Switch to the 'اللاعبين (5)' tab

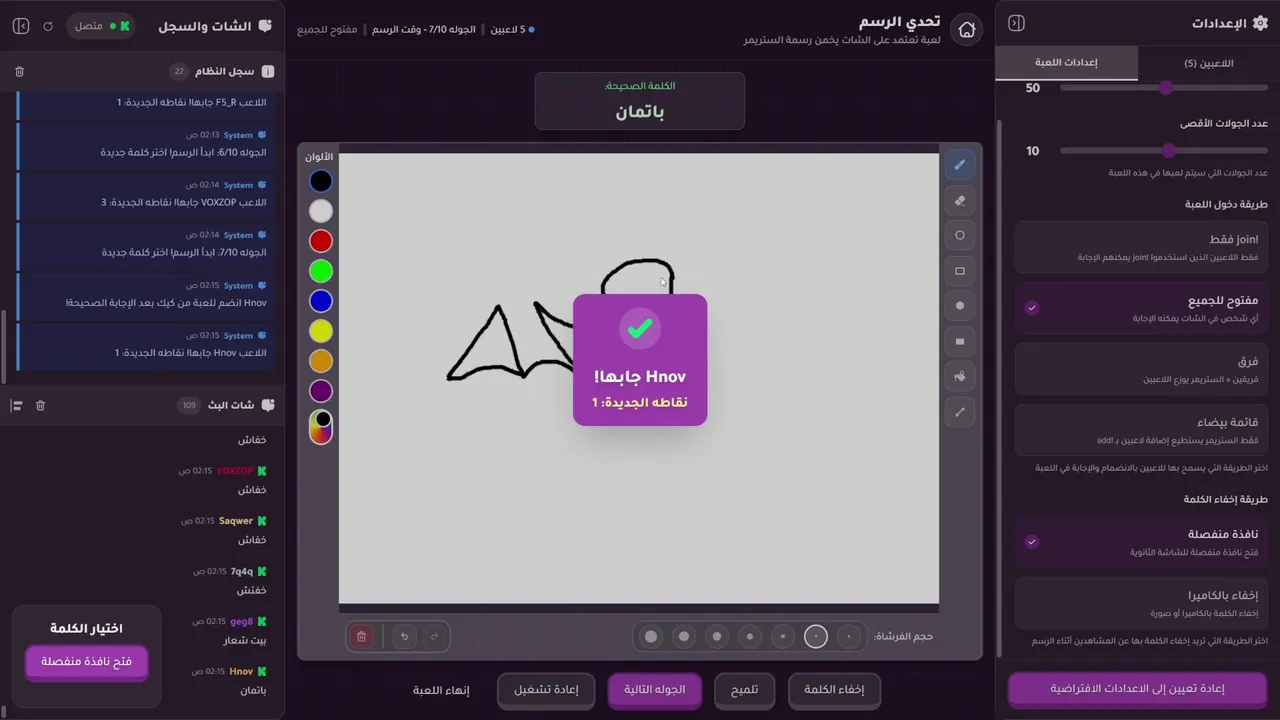(x=1208, y=63)
